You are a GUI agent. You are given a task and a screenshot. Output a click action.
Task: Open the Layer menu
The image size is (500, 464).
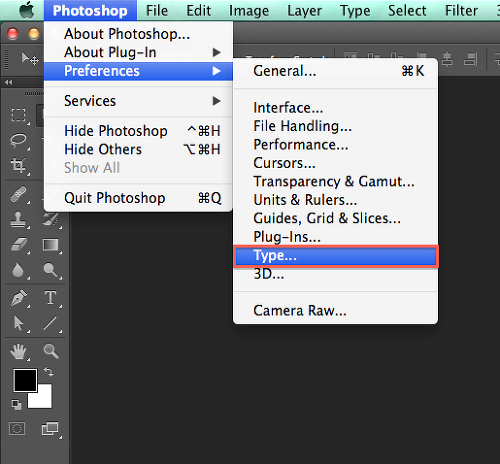[304, 11]
